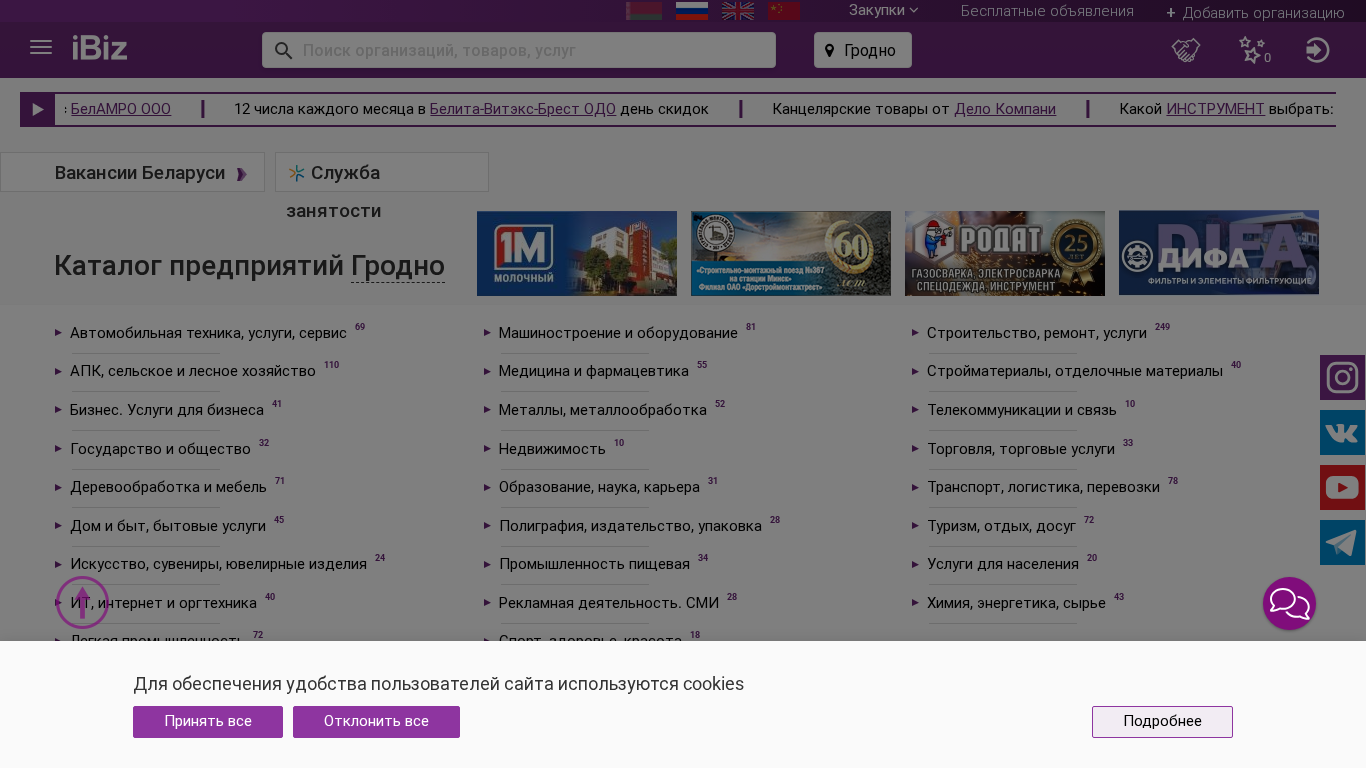Open the ДИФА filters banner
This screenshot has width=1366, height=768.
(x=1219, y=253)
